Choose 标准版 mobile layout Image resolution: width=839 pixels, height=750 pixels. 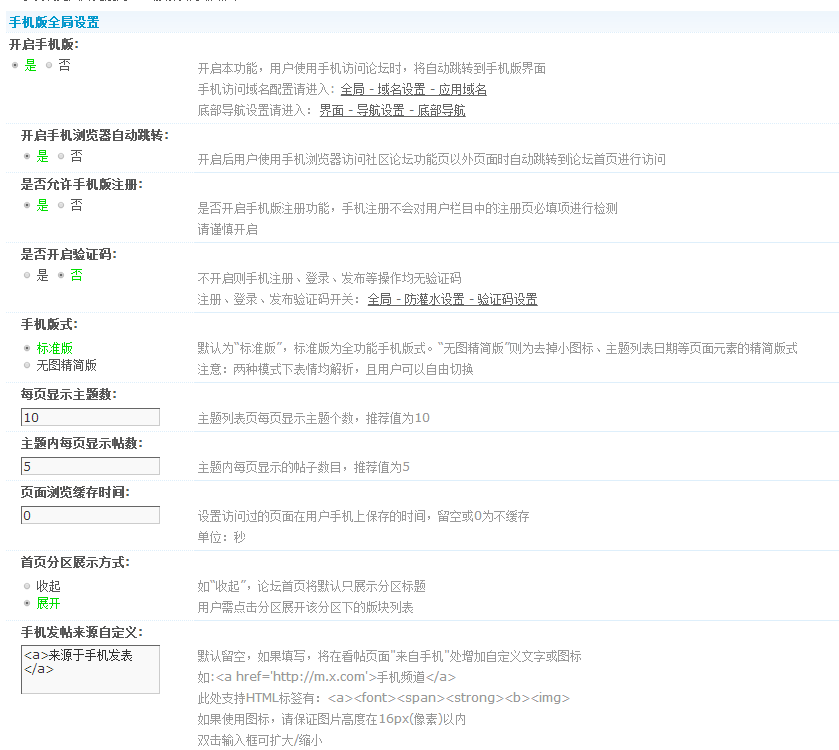[27, 348]
